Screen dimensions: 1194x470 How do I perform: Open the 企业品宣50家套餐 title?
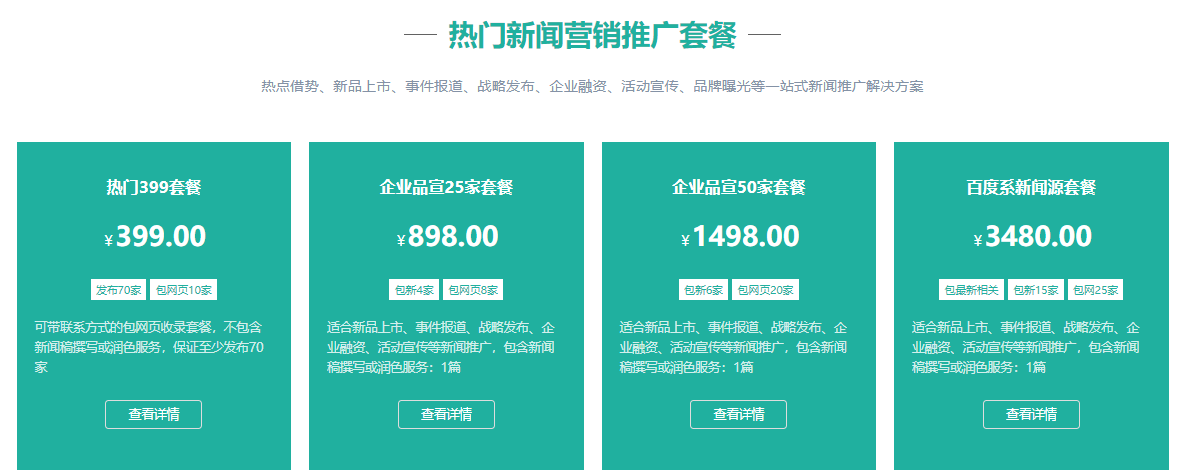738,187
